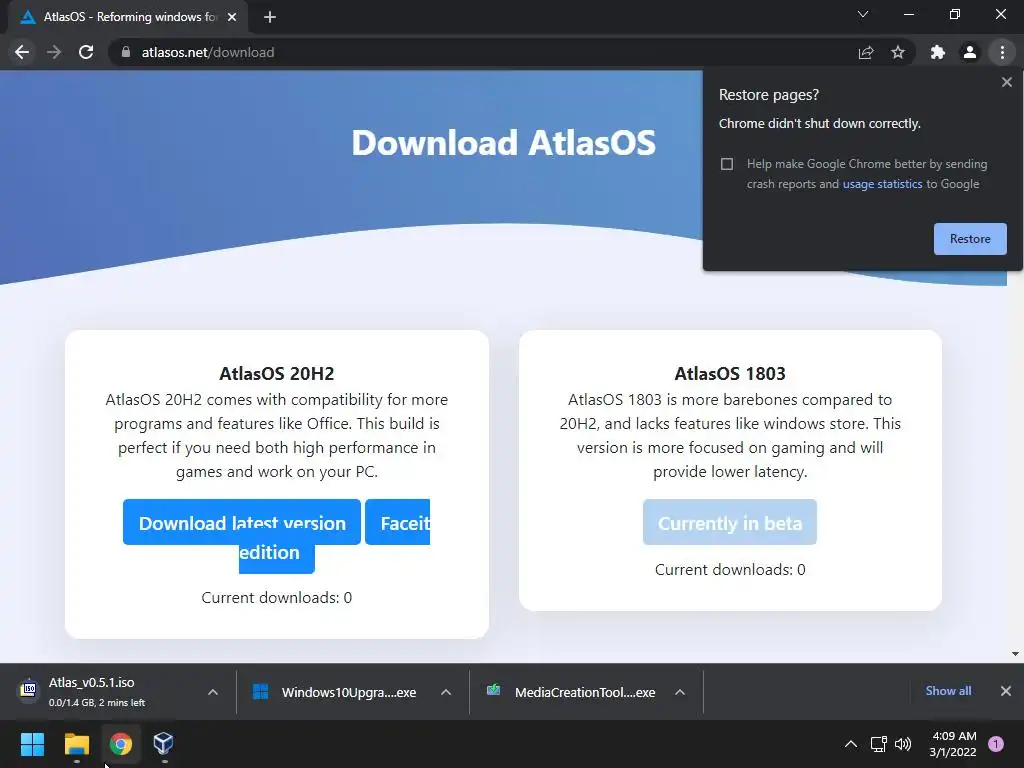Open the notification badge in tray
1024x768 pixels.
[x=996, y=744]
